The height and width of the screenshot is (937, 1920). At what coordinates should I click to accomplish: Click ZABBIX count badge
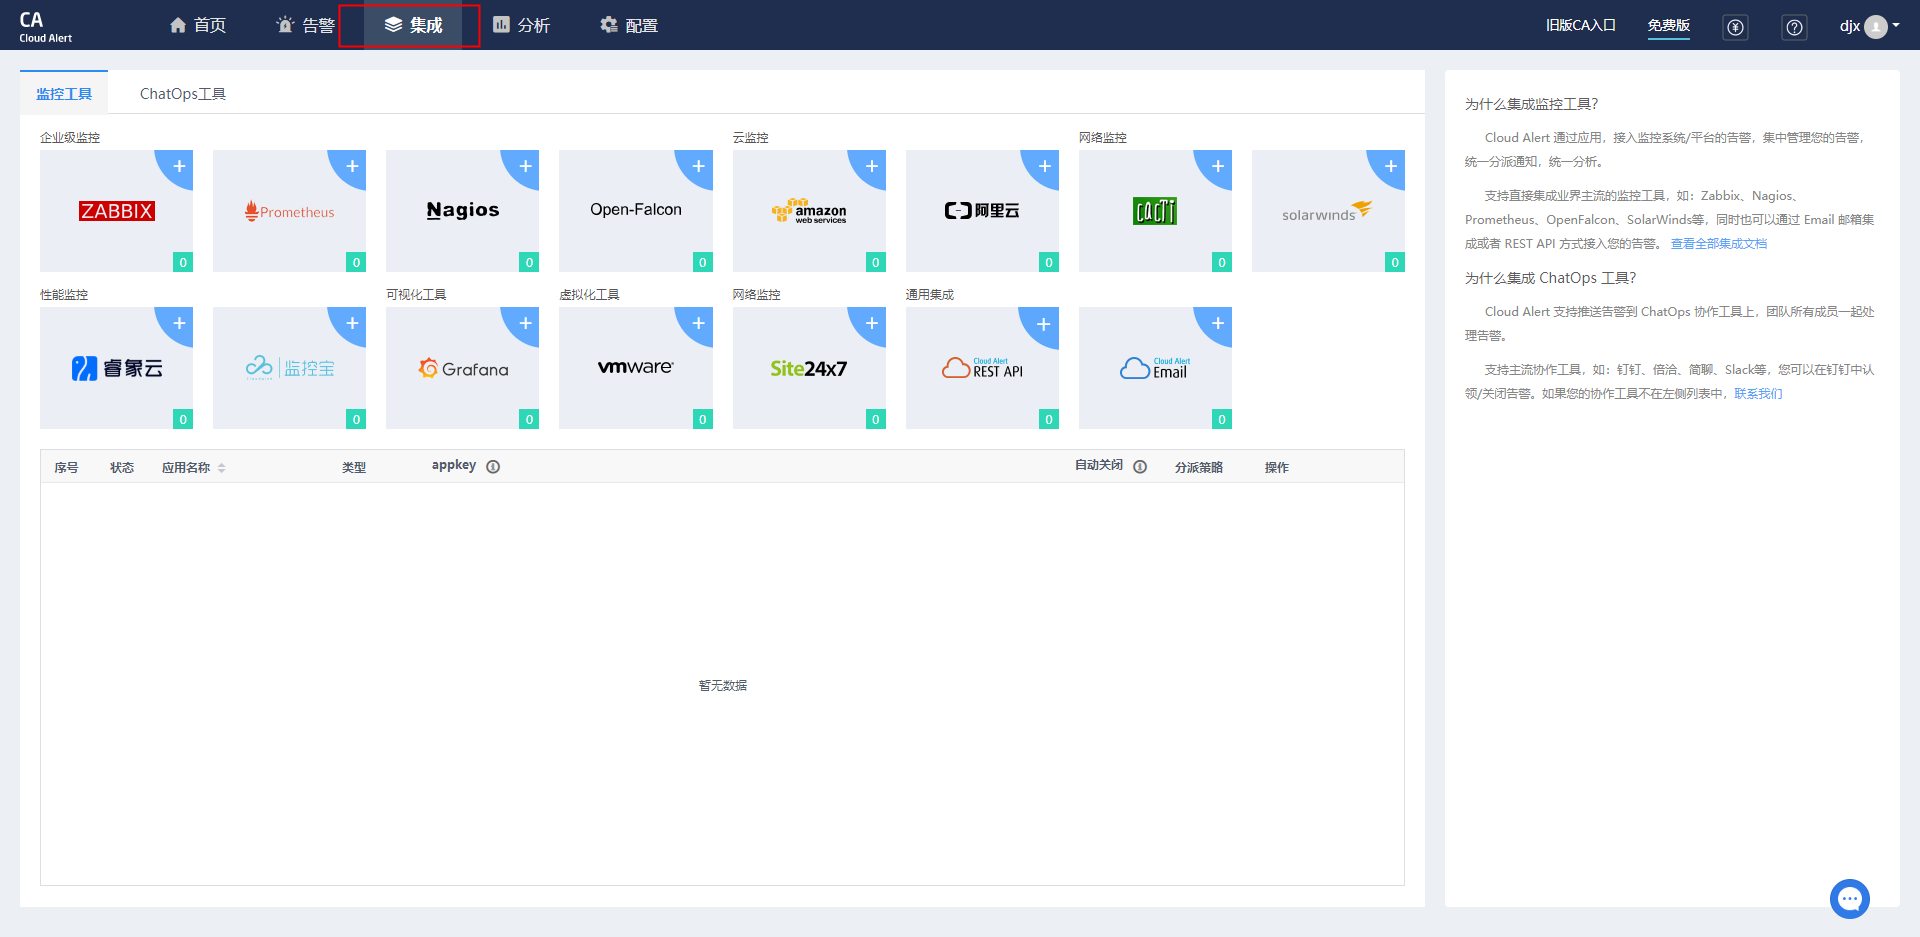coord(183,262)
